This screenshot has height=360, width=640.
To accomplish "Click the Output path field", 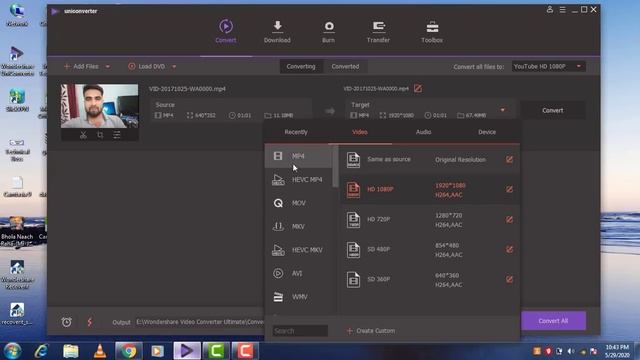I will tap(200, 322).
